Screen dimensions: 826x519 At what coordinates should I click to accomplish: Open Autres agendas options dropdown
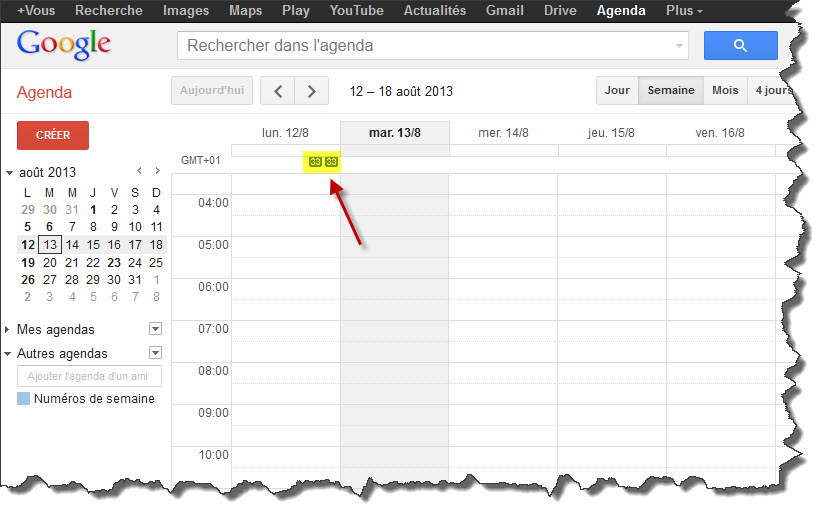(155, 352)
